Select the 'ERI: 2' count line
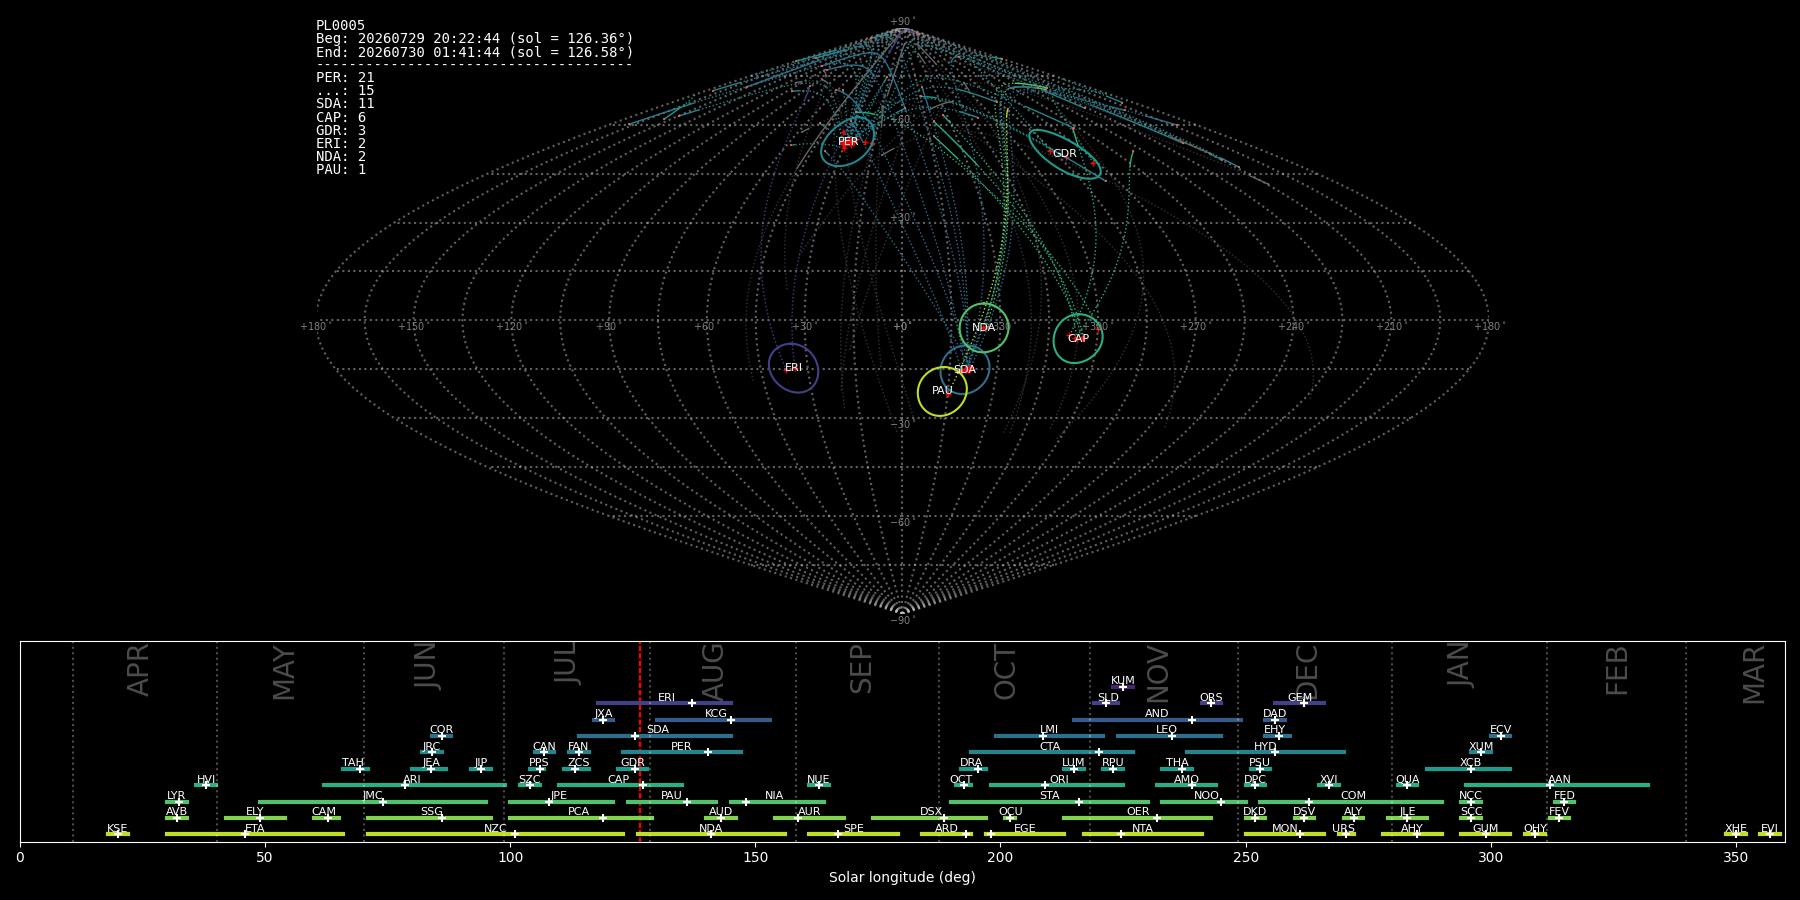 (x=341, y=143)
